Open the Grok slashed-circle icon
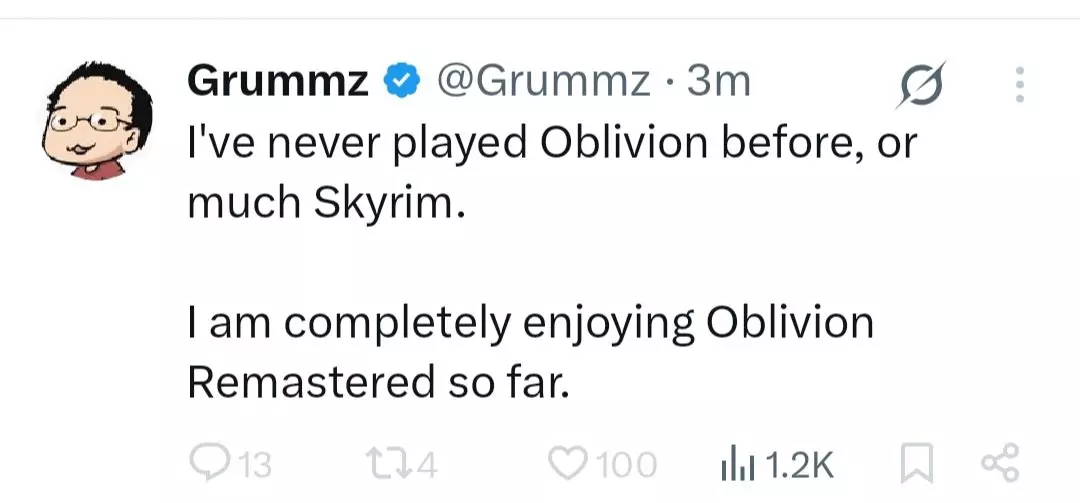 [918, 87]
